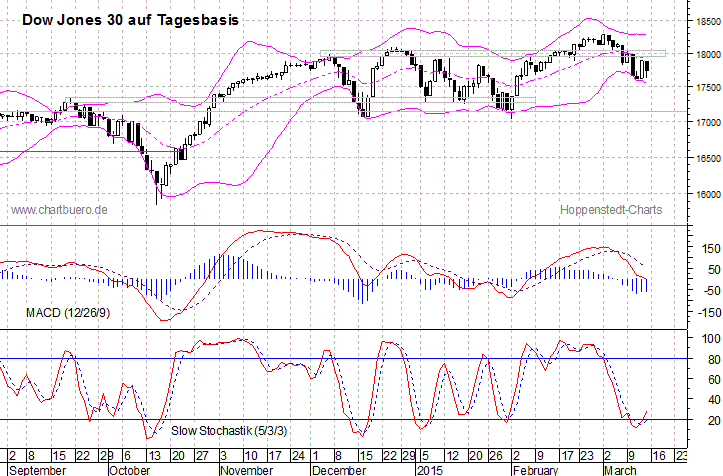
Task: Click the 'September' month label
Action: pos(38,470)
